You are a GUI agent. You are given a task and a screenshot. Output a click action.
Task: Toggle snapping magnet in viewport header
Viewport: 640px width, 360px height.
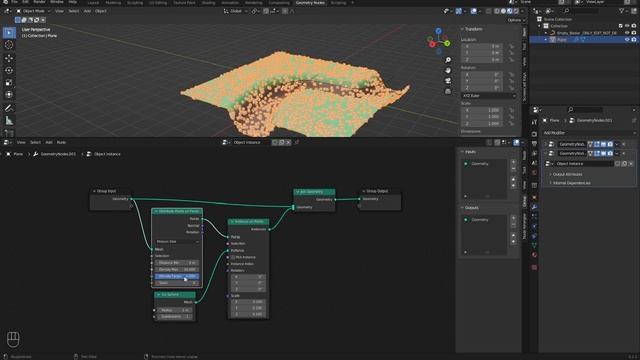266,11
